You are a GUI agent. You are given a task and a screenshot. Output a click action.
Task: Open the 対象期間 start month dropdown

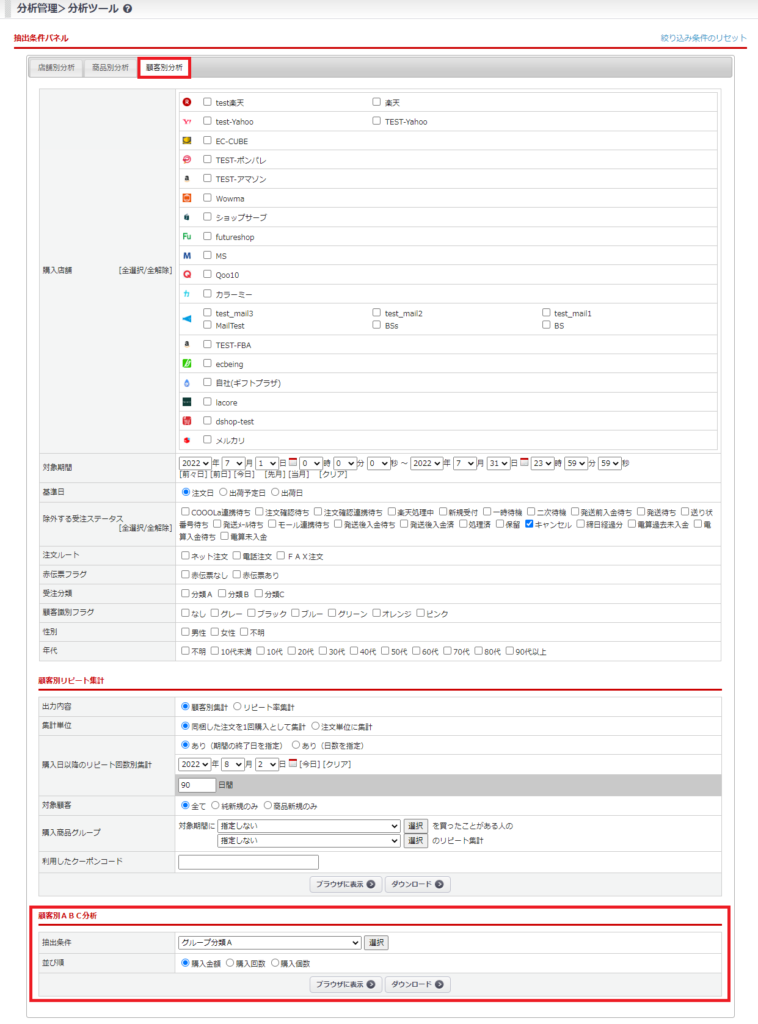[233, 463]
